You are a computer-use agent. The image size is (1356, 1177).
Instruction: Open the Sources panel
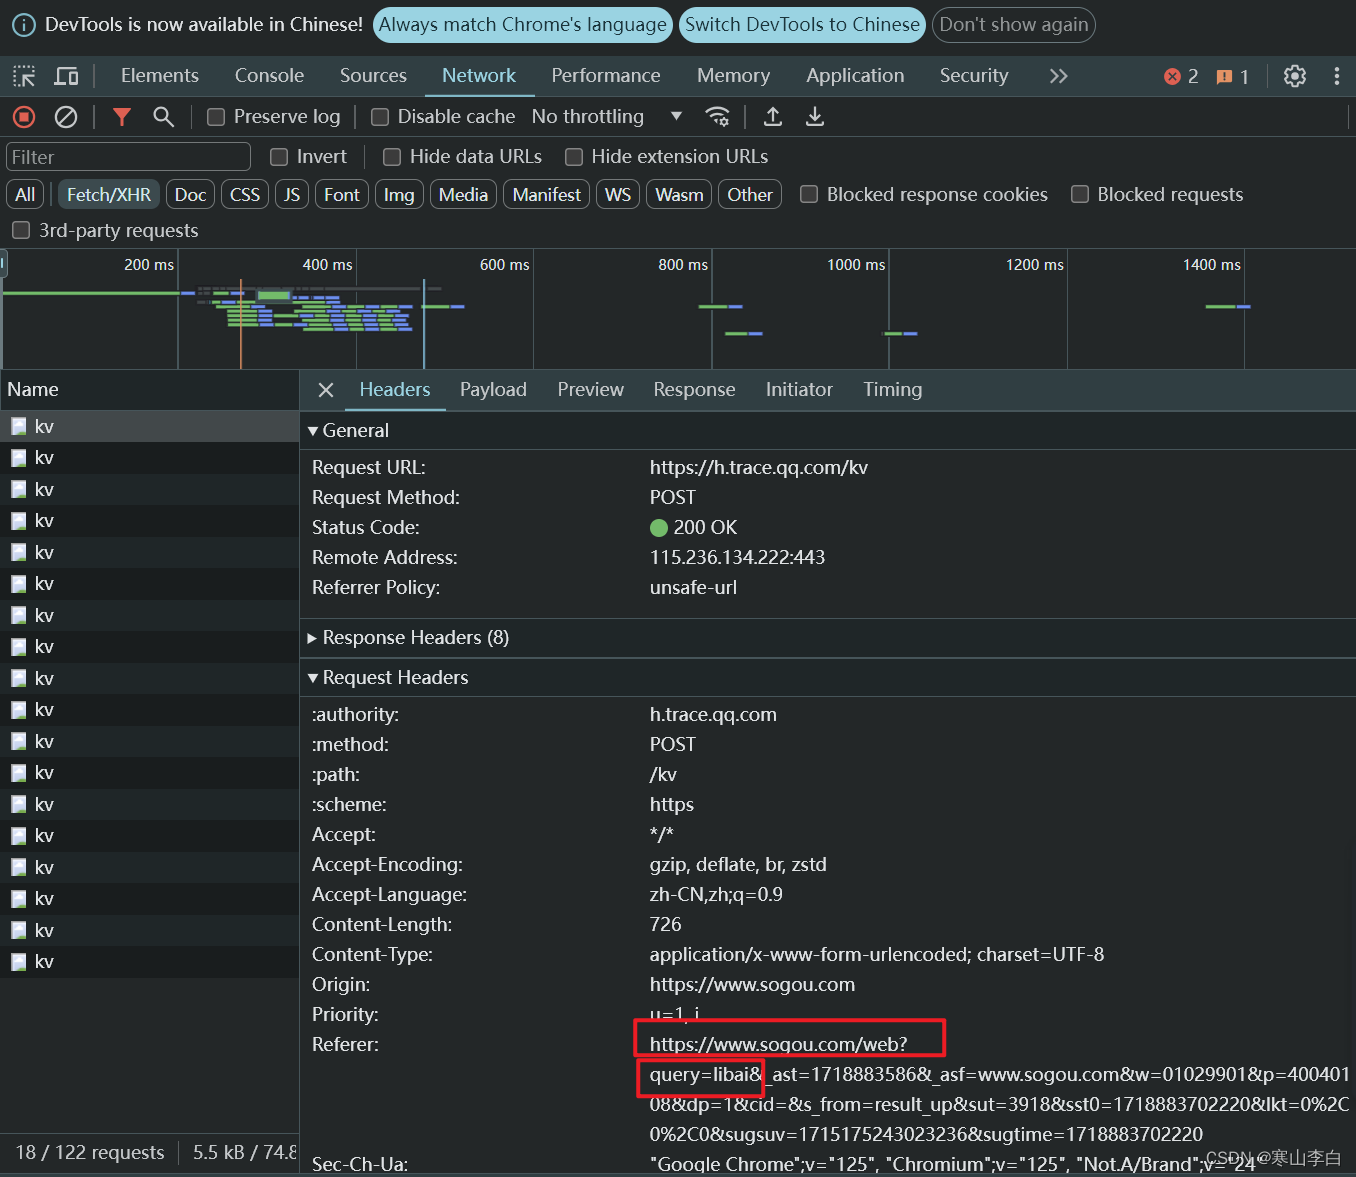373,76
